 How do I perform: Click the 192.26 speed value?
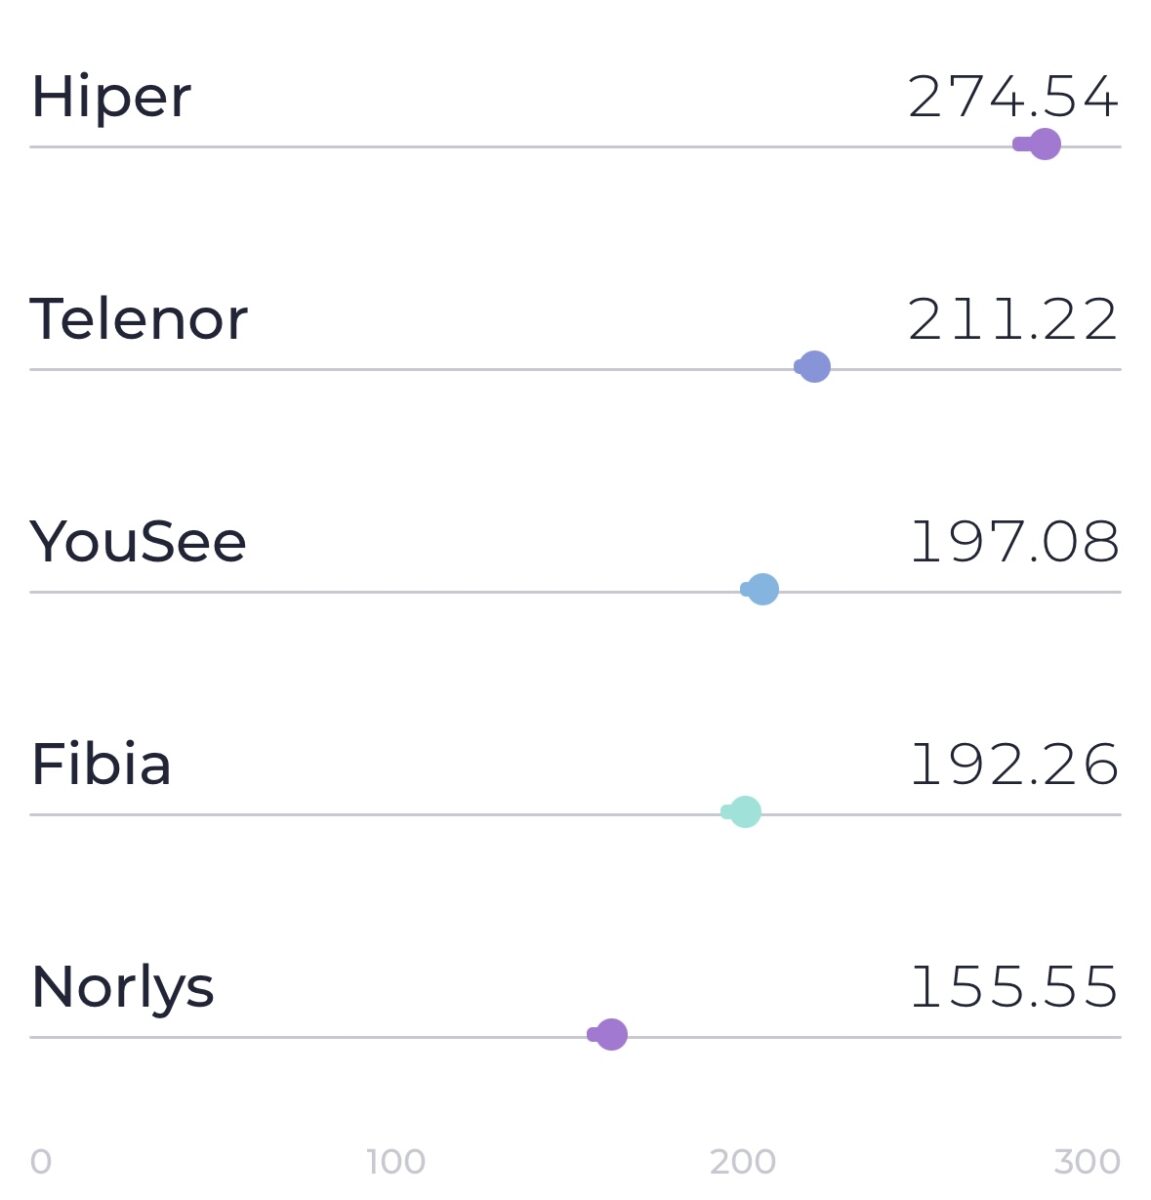pyautogui.click(x=1014, y=765)
